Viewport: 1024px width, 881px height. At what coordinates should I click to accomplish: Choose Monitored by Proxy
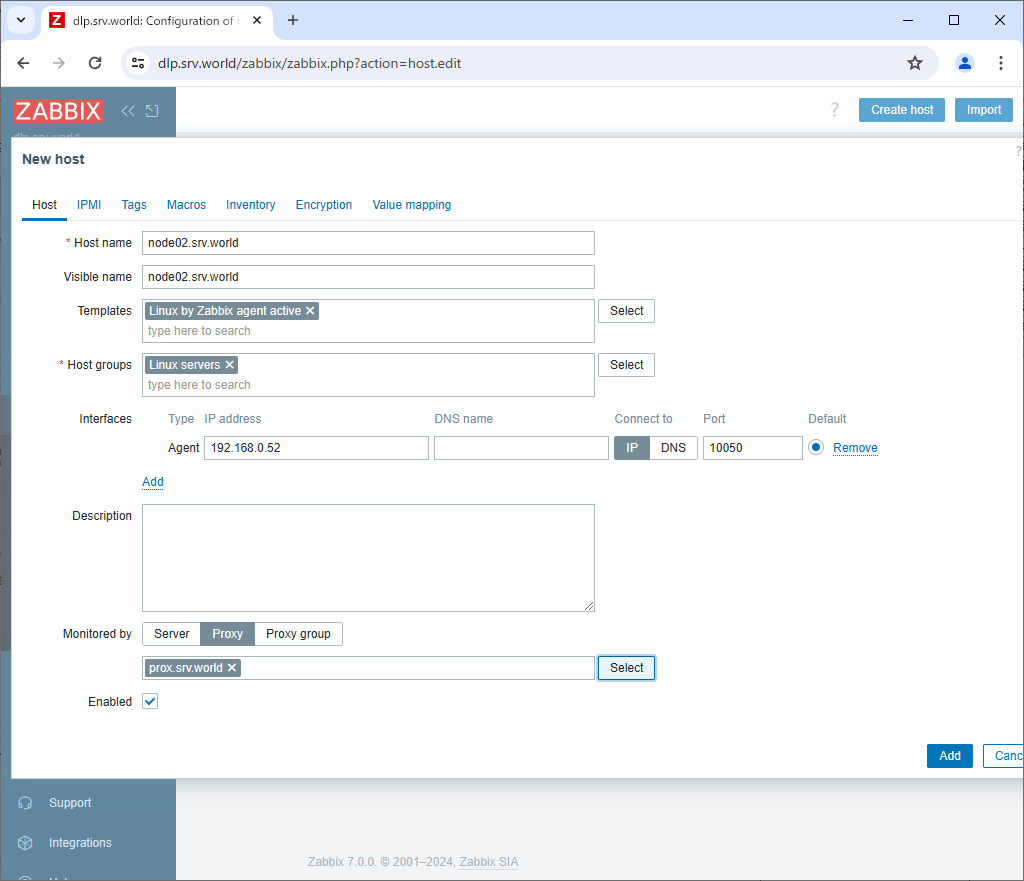click(227, 634)
